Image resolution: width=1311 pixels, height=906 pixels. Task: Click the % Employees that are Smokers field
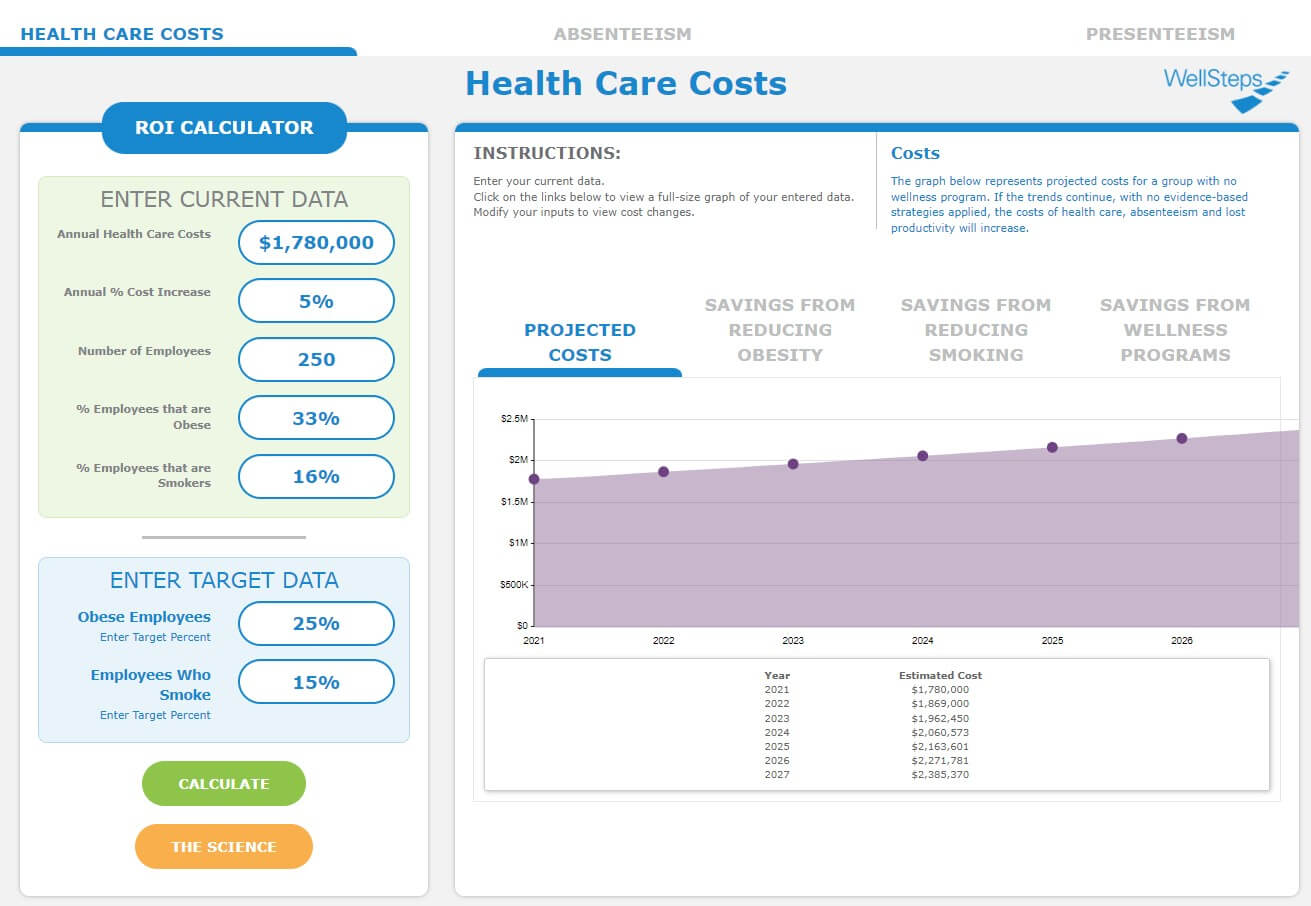(x=316, y=476)
